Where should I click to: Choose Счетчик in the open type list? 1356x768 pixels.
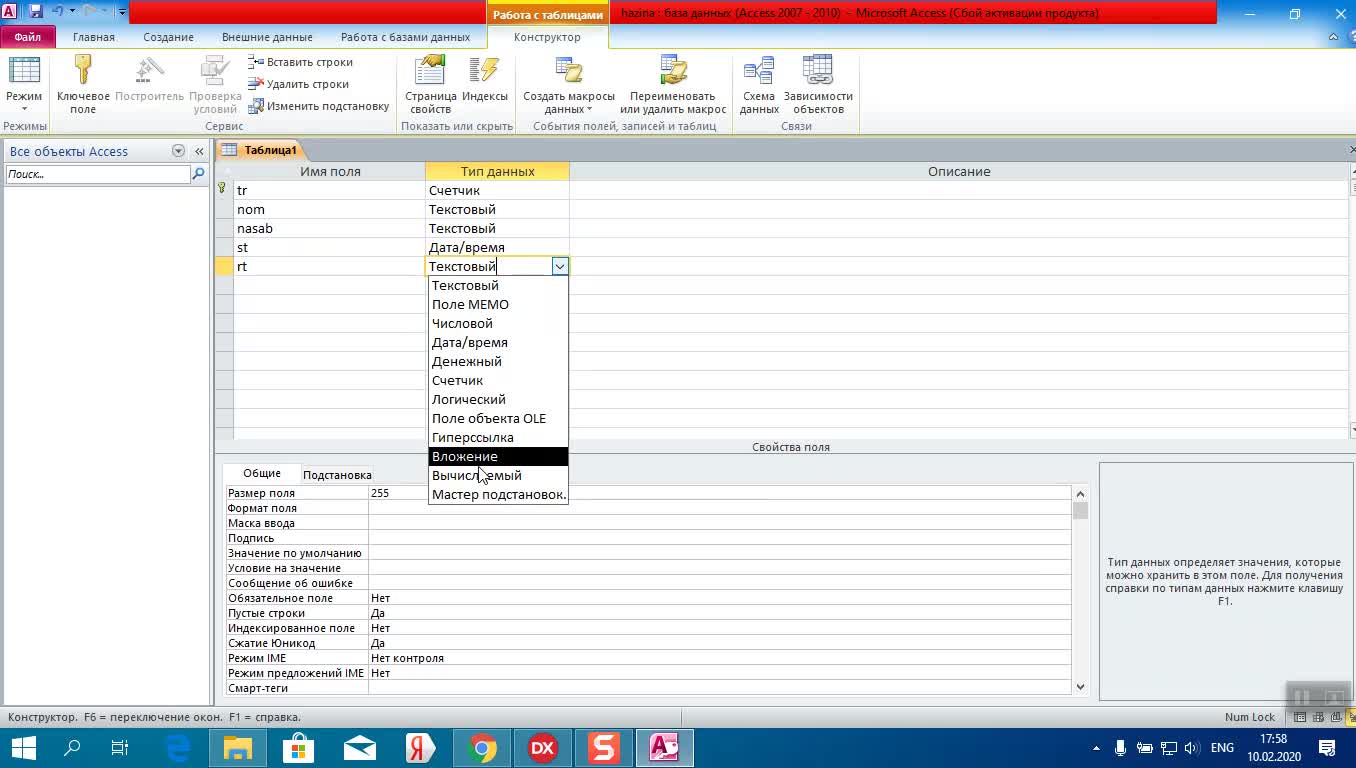coord(498,380)
